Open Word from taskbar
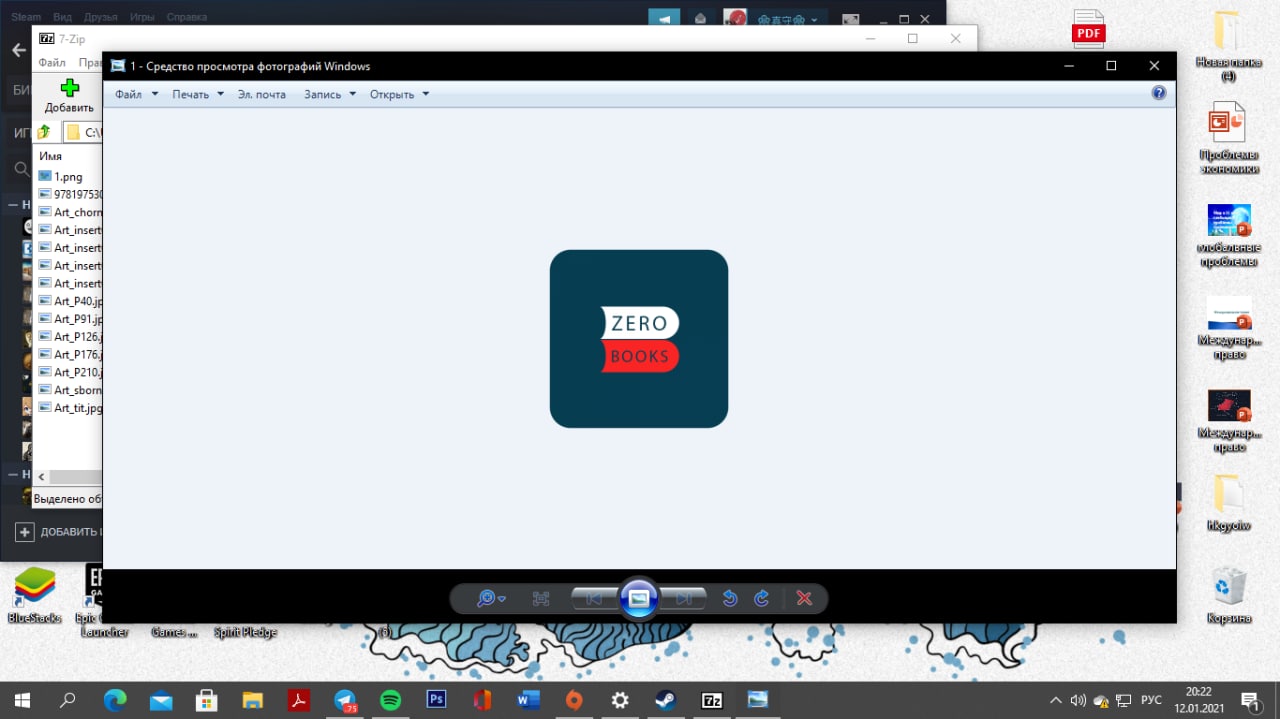This screenshot has width=1280, height=719. pyautogui.click(x=529, y=700)
